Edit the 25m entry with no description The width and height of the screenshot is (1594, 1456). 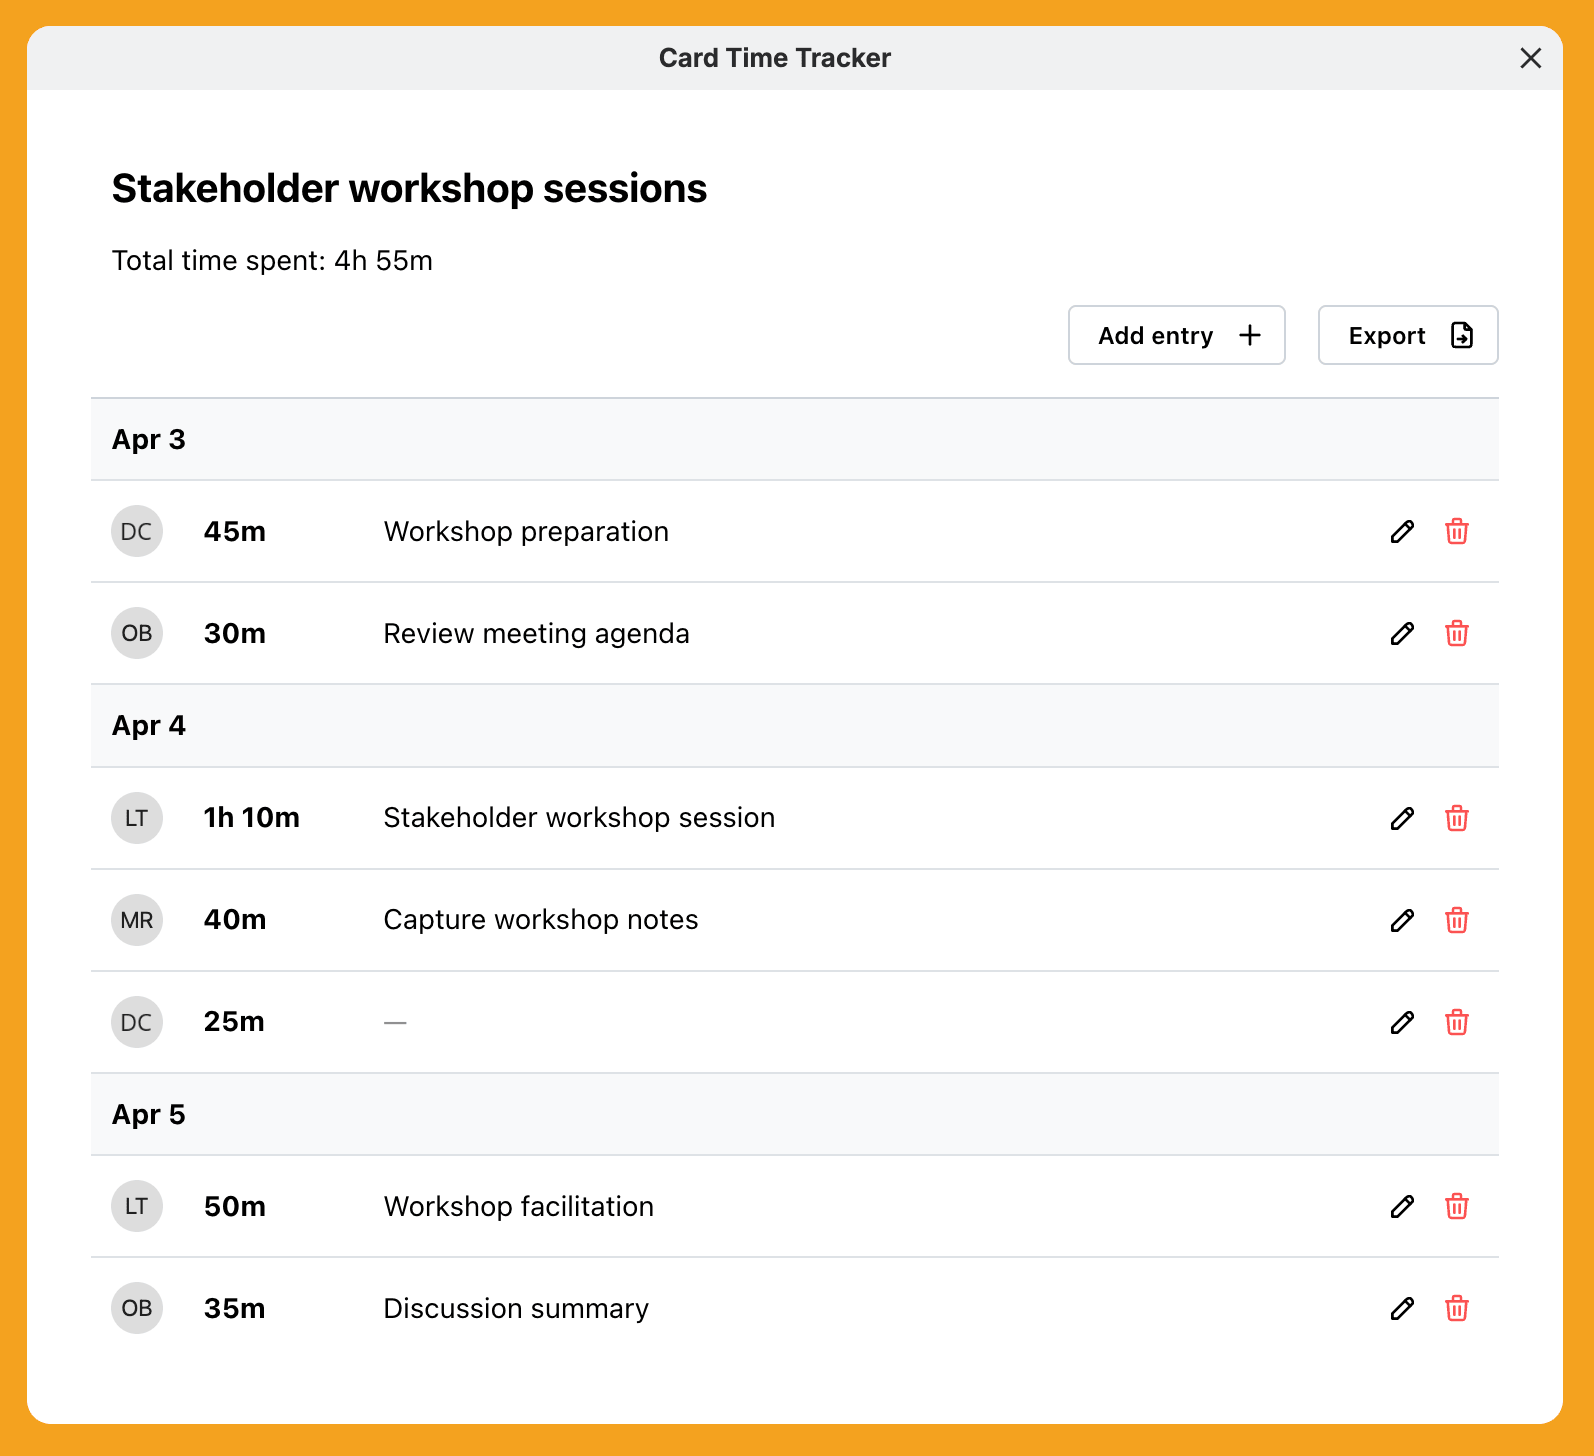pos(1402,1023)
